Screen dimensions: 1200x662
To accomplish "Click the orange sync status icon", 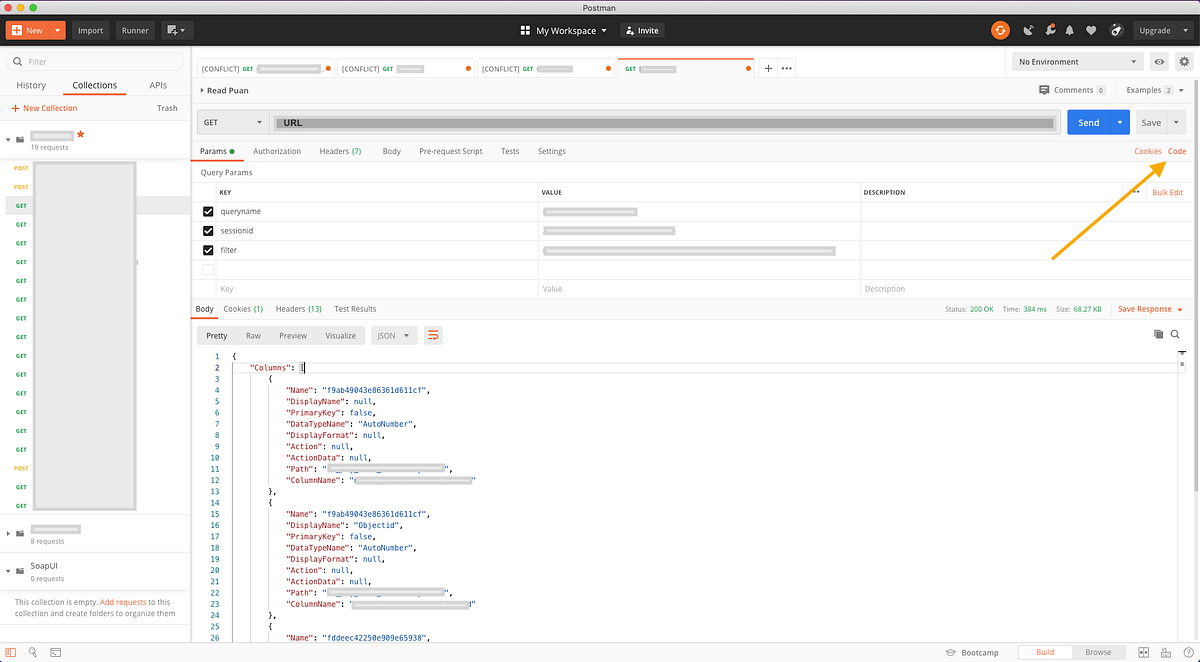I will [x=1000, y=30].
